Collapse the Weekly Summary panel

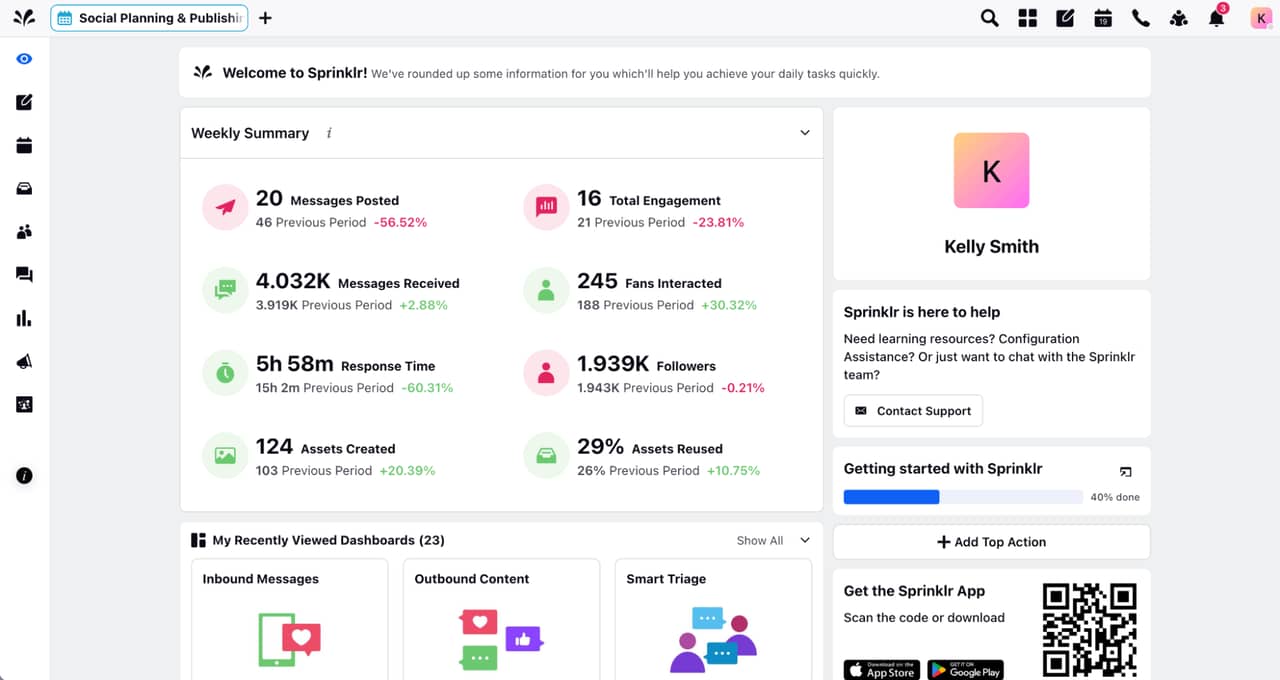tap(804, 133)
